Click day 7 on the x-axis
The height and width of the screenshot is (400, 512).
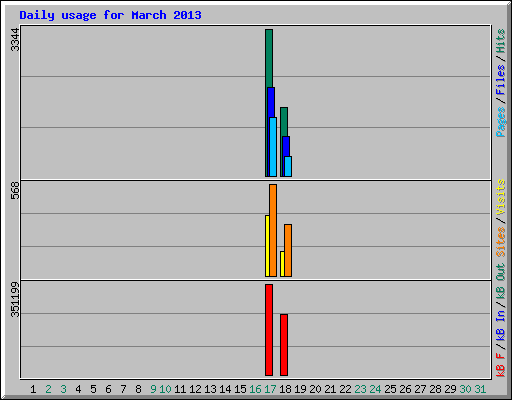123,389
